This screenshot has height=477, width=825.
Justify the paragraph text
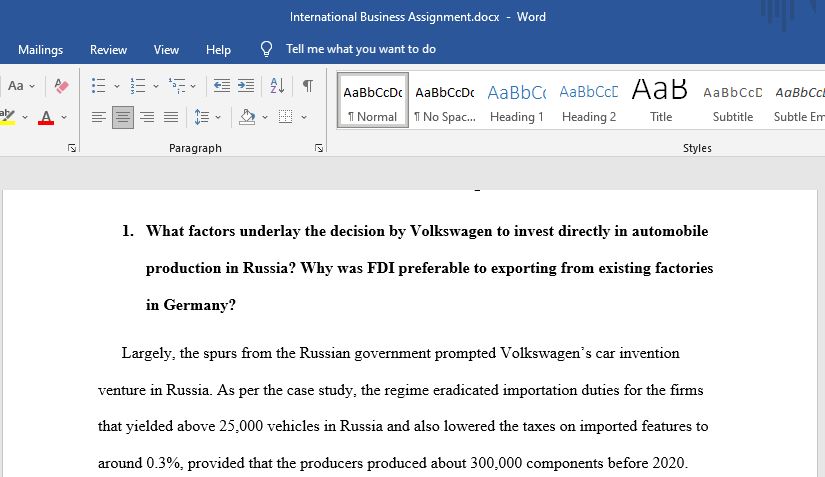[171, 117]
